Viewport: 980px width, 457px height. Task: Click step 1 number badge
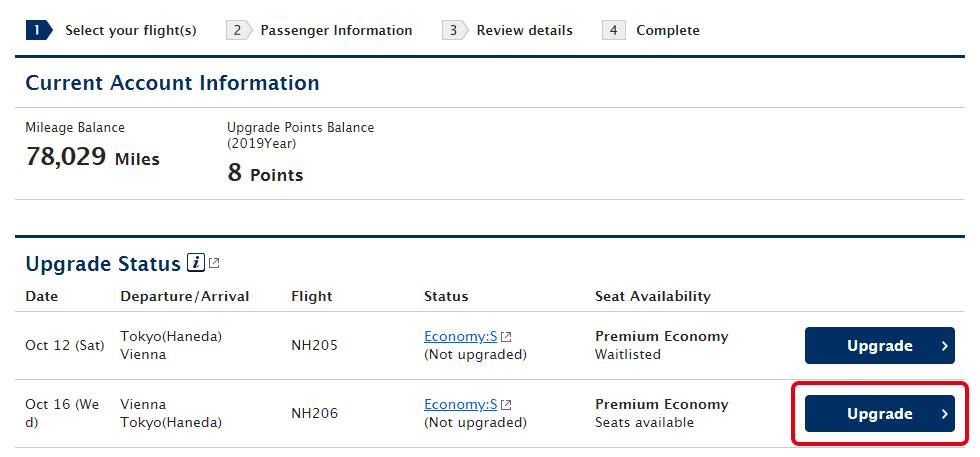37,30
